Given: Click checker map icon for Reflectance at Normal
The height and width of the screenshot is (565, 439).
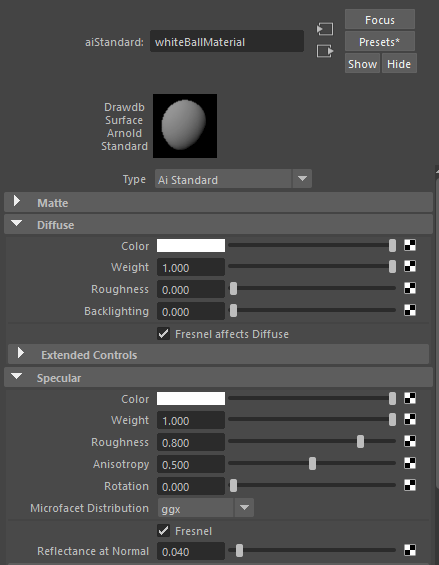Looking at the screenshot, I should pyautogui.click(x=410, y=550).
